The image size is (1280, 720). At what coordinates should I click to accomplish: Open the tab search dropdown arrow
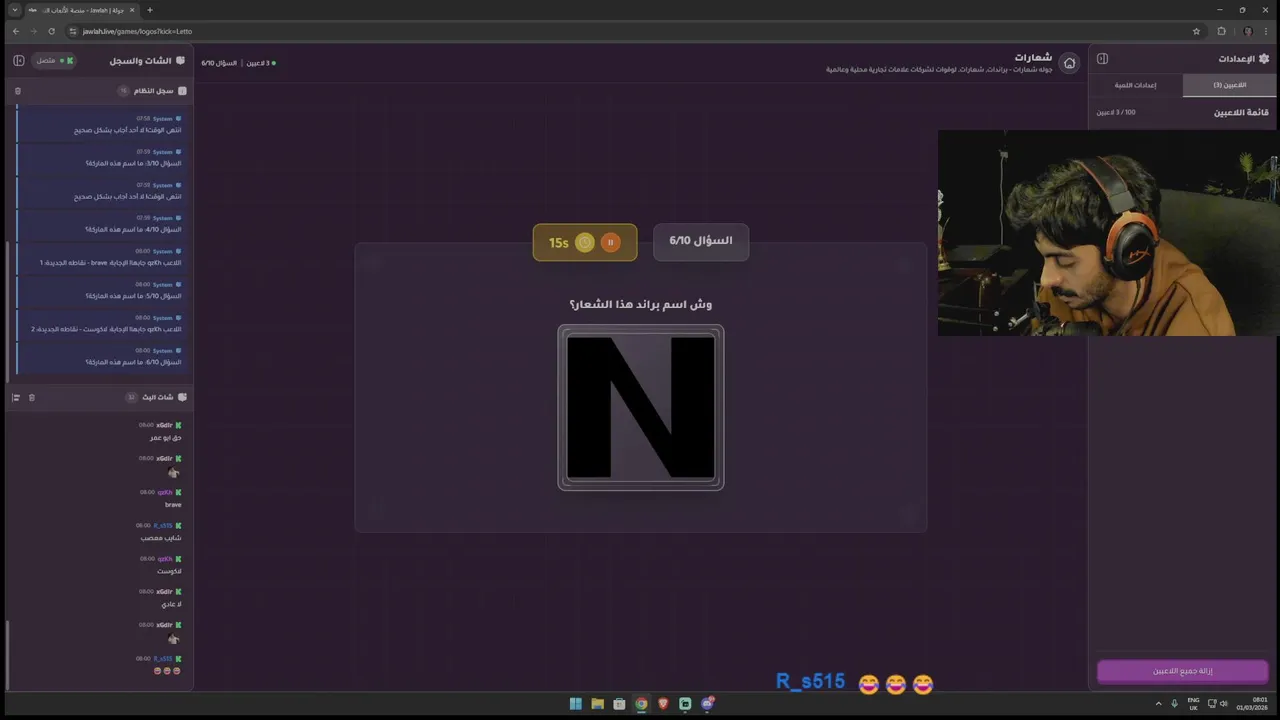click(x=14, y=10)
